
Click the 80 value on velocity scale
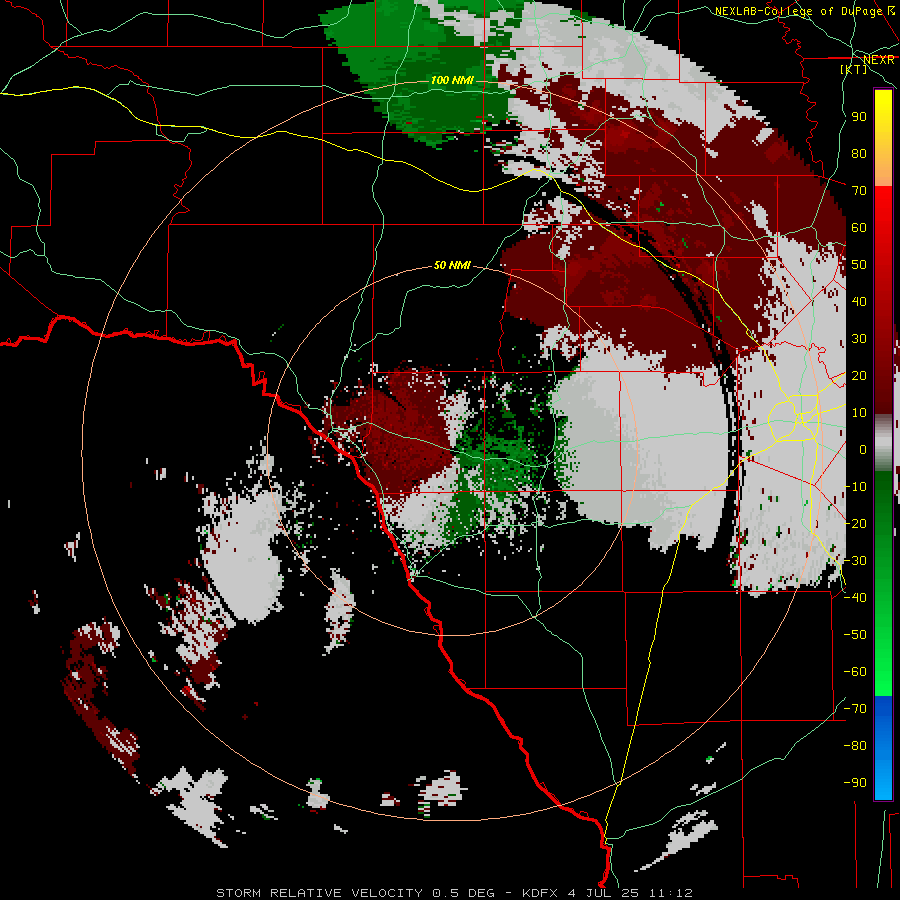tap(859, 153)
